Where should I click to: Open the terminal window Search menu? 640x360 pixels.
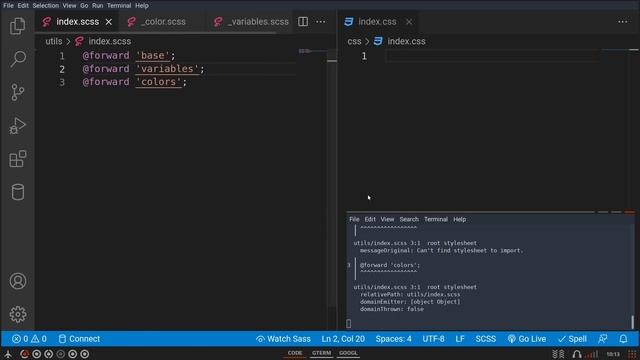(409, 219)
